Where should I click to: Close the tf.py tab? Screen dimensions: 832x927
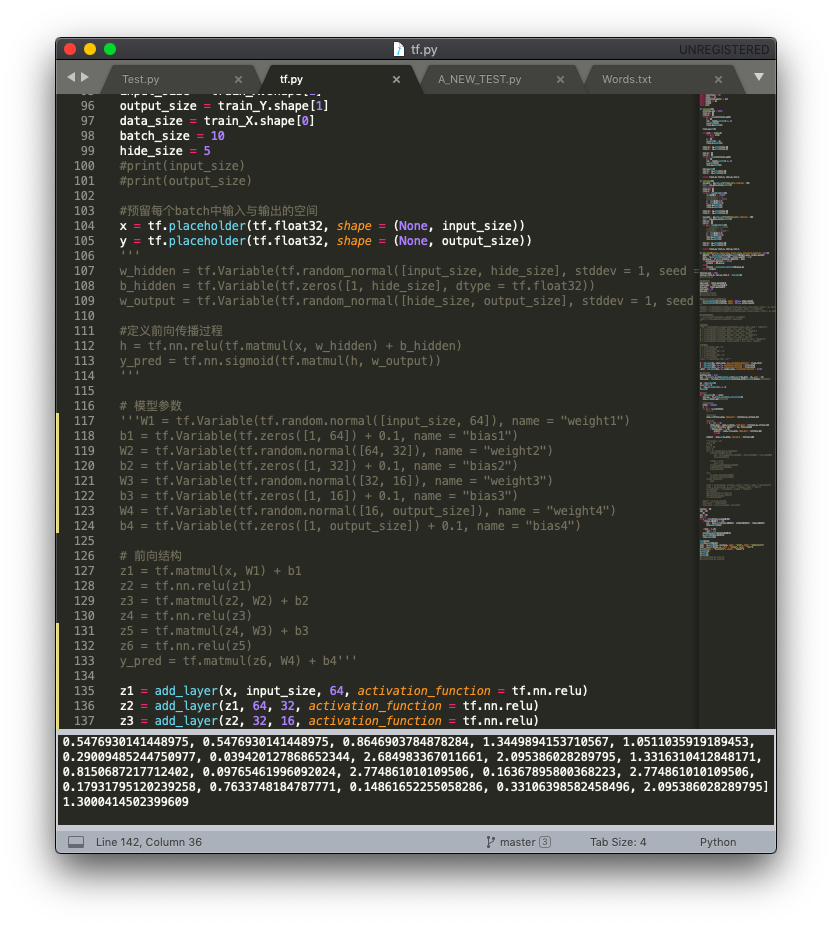coord(396,79)
